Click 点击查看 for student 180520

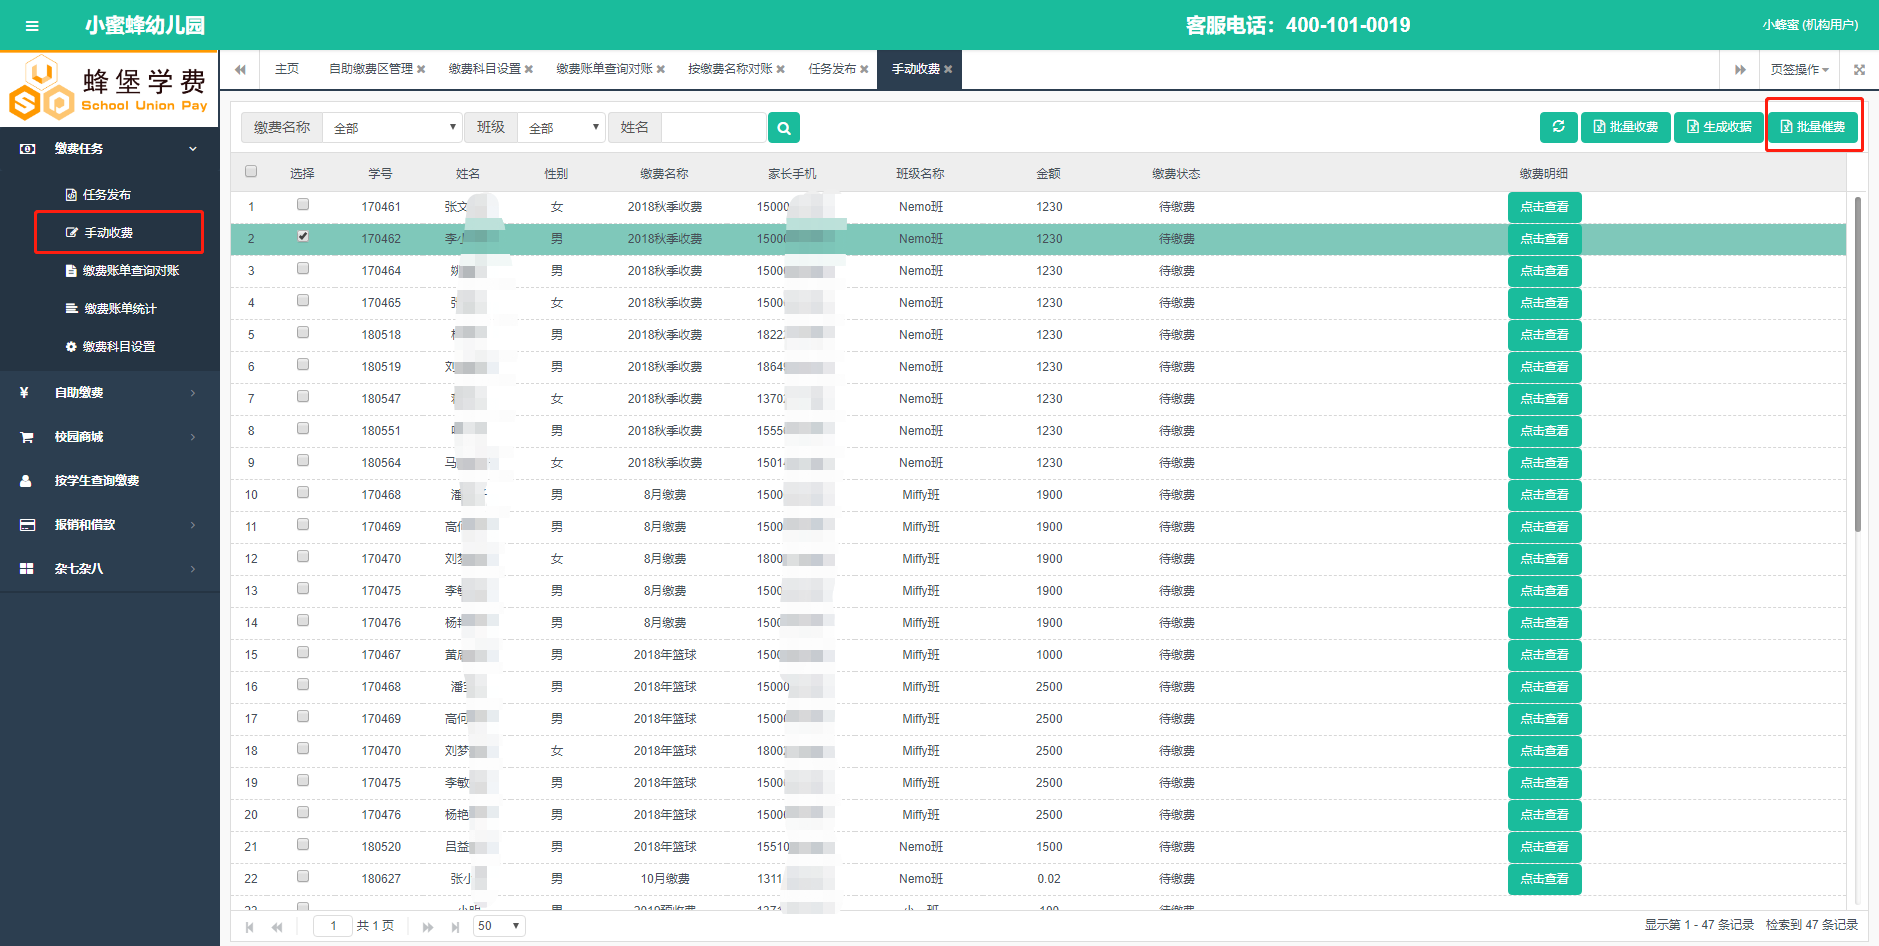click(1544, 847)
